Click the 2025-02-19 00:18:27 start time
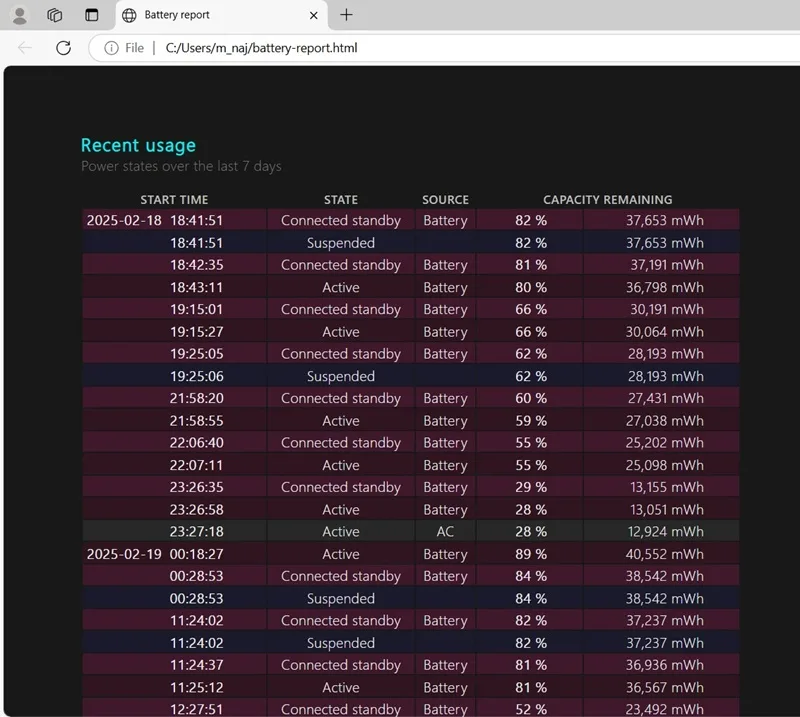Image resolution: width=800 pixels, height=717 pixels. (x=155, y=554)
